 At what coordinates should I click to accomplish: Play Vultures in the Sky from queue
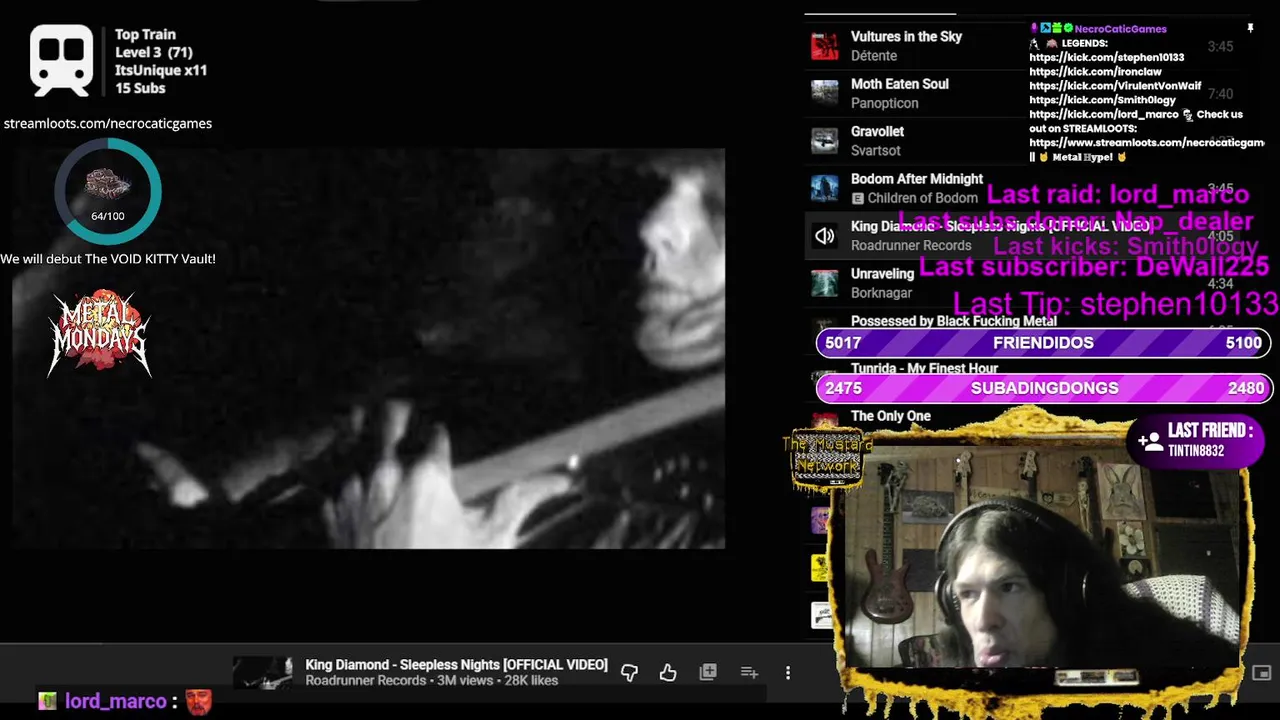pos(906,36)
